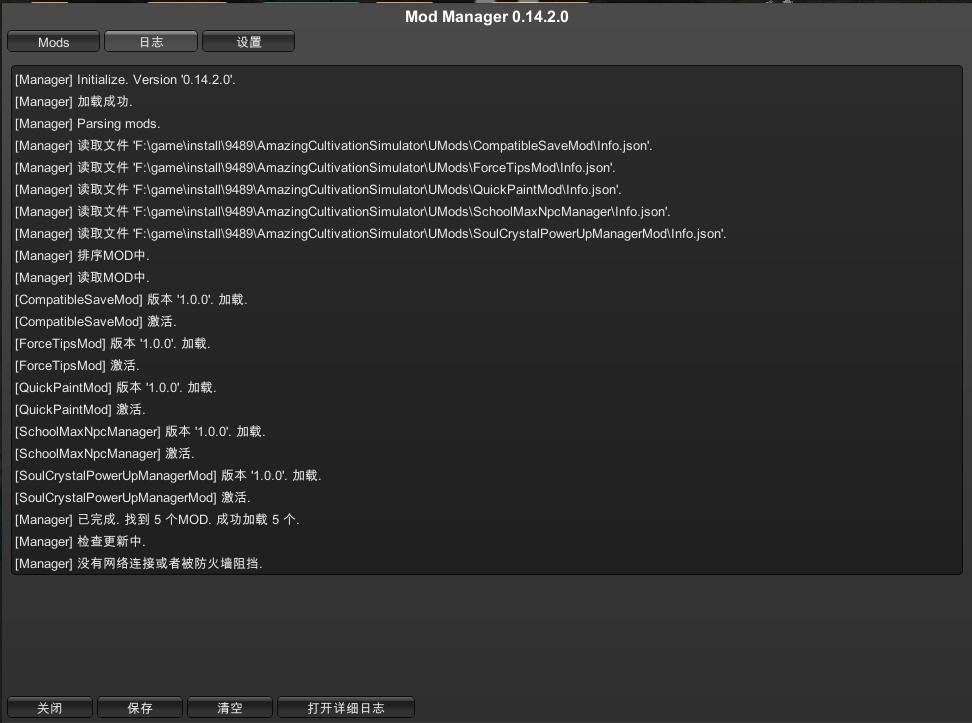Click the '找到 5 个MOD' completion log line

click(x=157, y=519)
